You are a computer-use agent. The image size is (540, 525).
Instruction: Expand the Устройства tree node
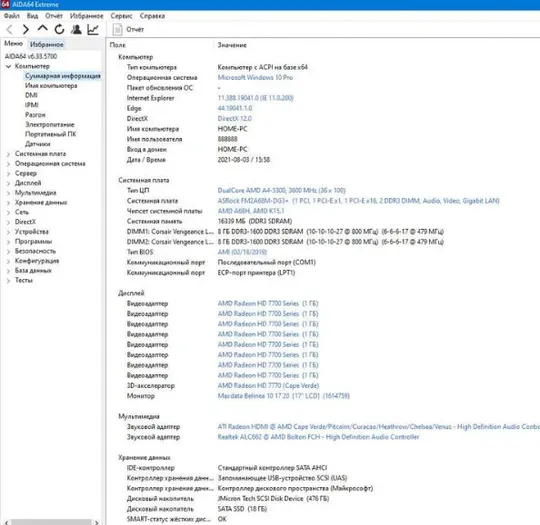8,232
